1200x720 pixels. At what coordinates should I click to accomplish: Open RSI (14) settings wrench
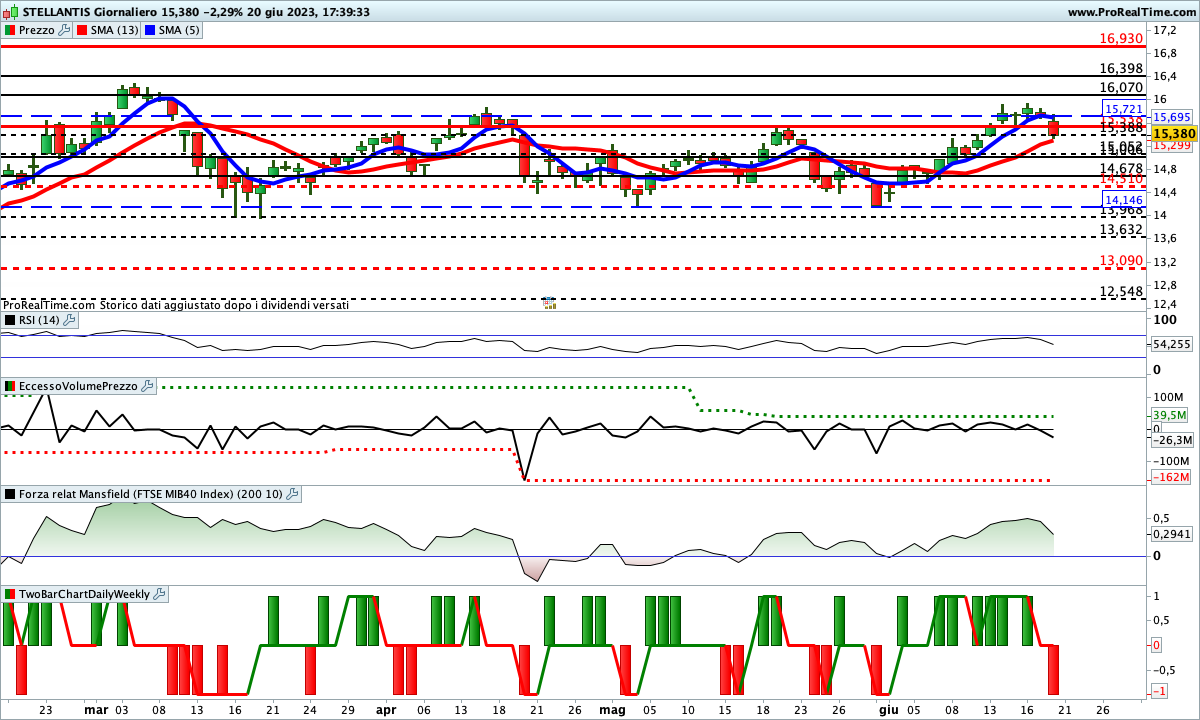[x=68, y=320]
